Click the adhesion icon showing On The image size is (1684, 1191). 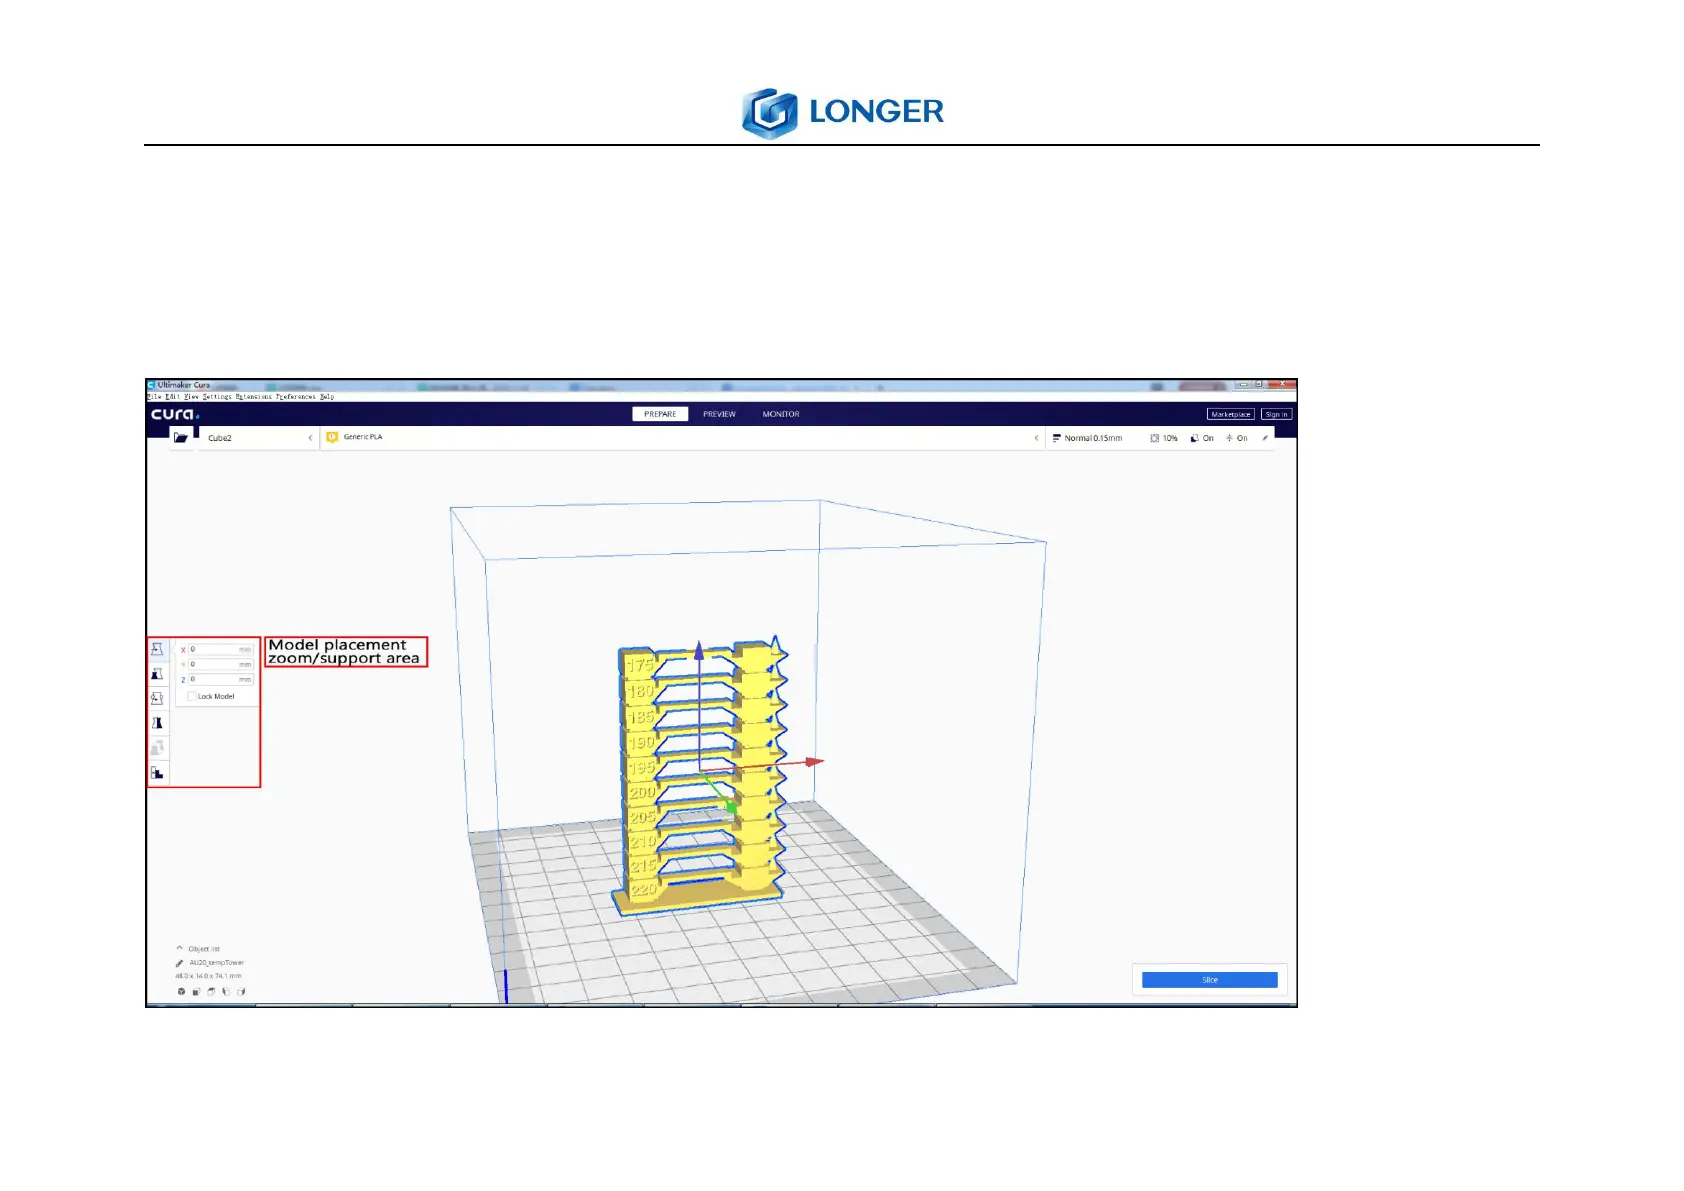1229,438
